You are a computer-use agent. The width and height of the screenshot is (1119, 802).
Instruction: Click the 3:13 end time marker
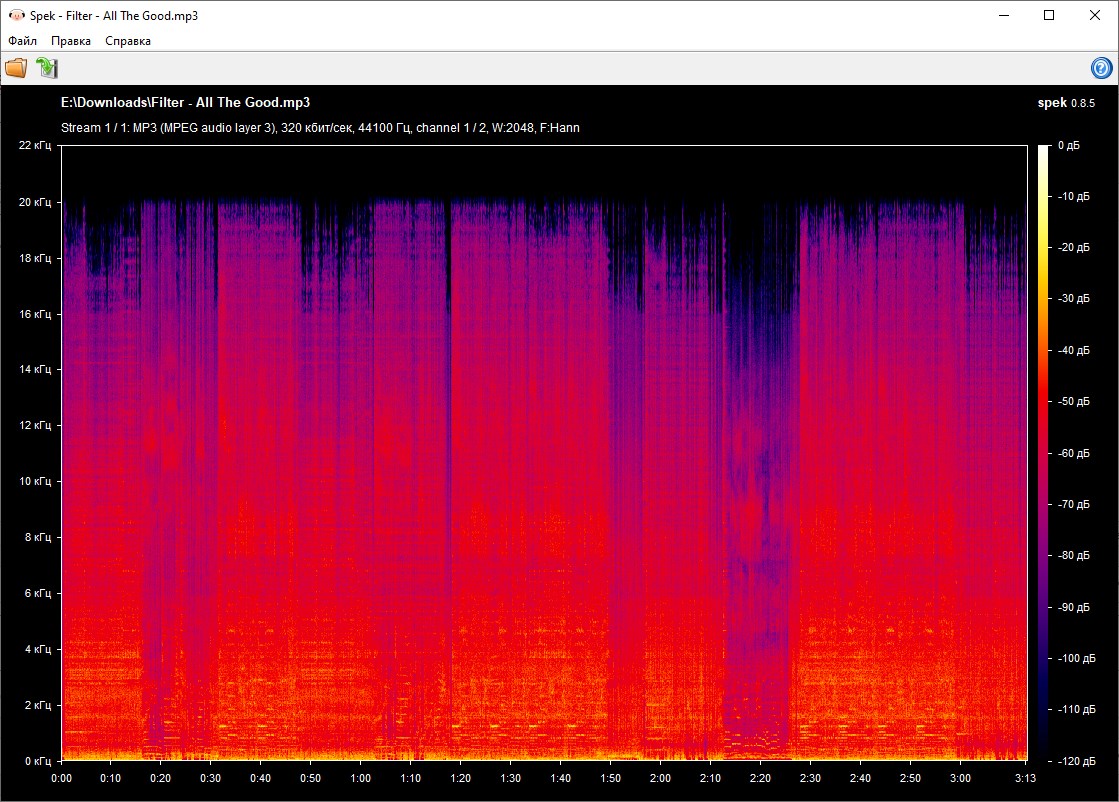tap(1026, 778)
